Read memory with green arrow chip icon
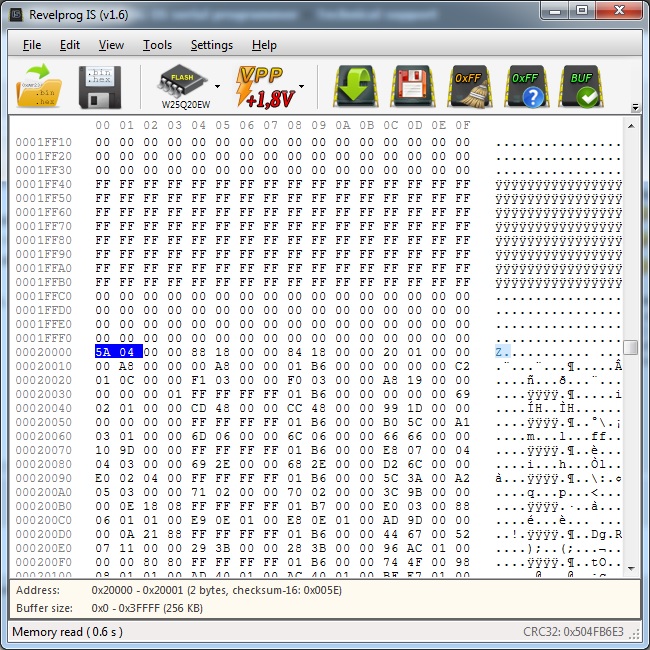650x650 pixels. tap(354, 87)
